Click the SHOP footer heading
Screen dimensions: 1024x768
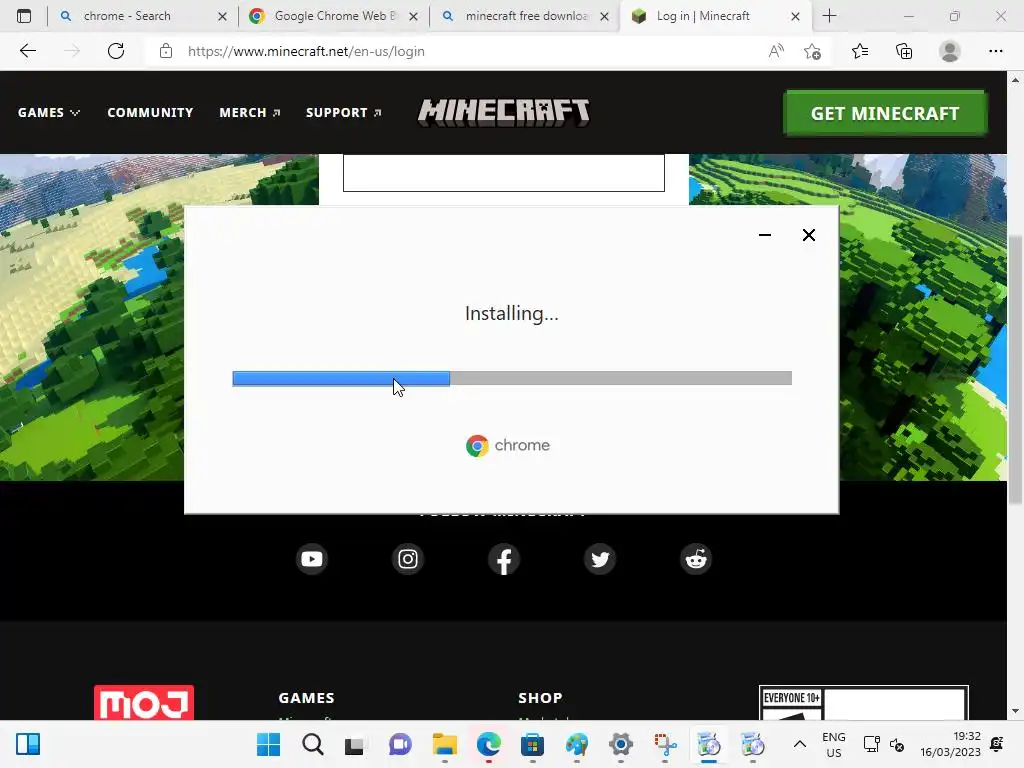[x=540, y=697]
